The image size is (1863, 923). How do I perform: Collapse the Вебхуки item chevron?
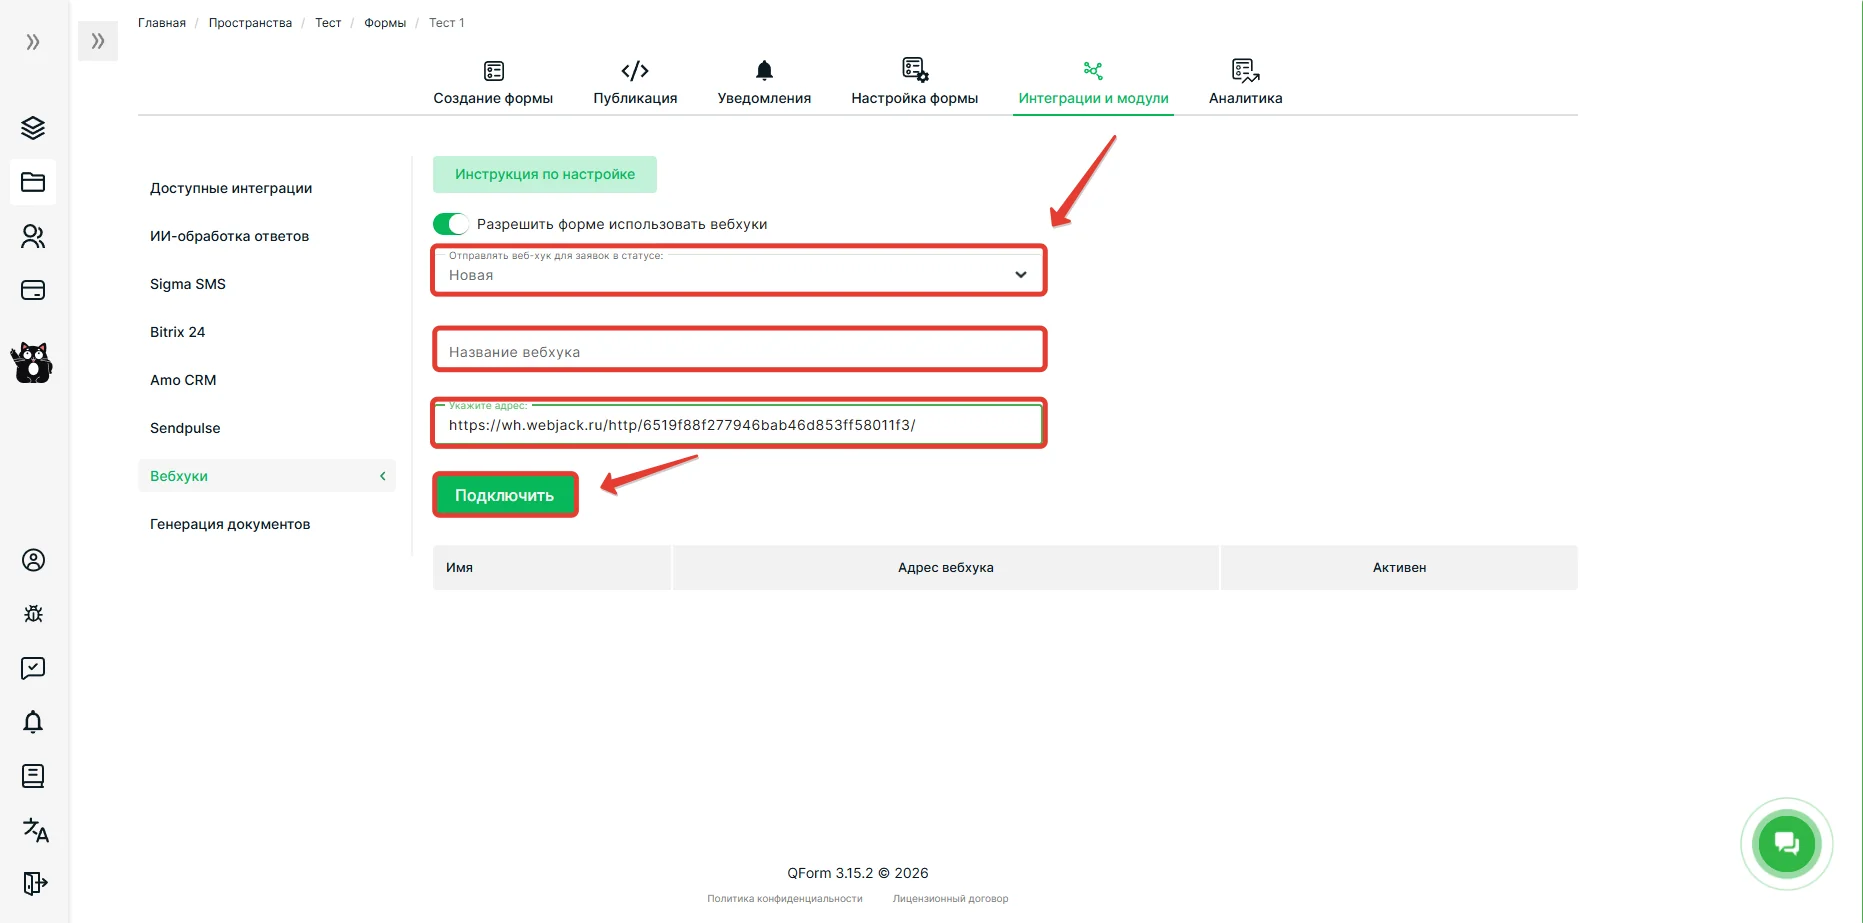383,476
